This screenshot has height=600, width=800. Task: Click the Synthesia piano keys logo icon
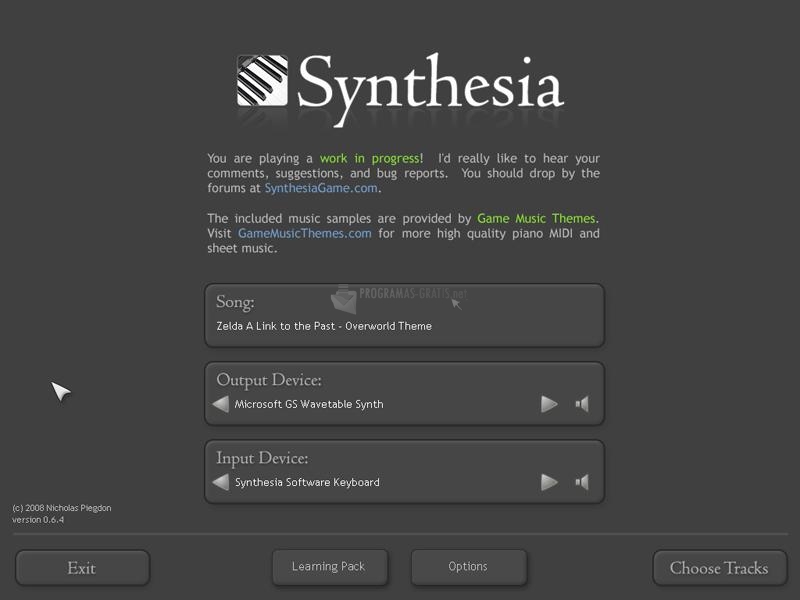[262, 80]
